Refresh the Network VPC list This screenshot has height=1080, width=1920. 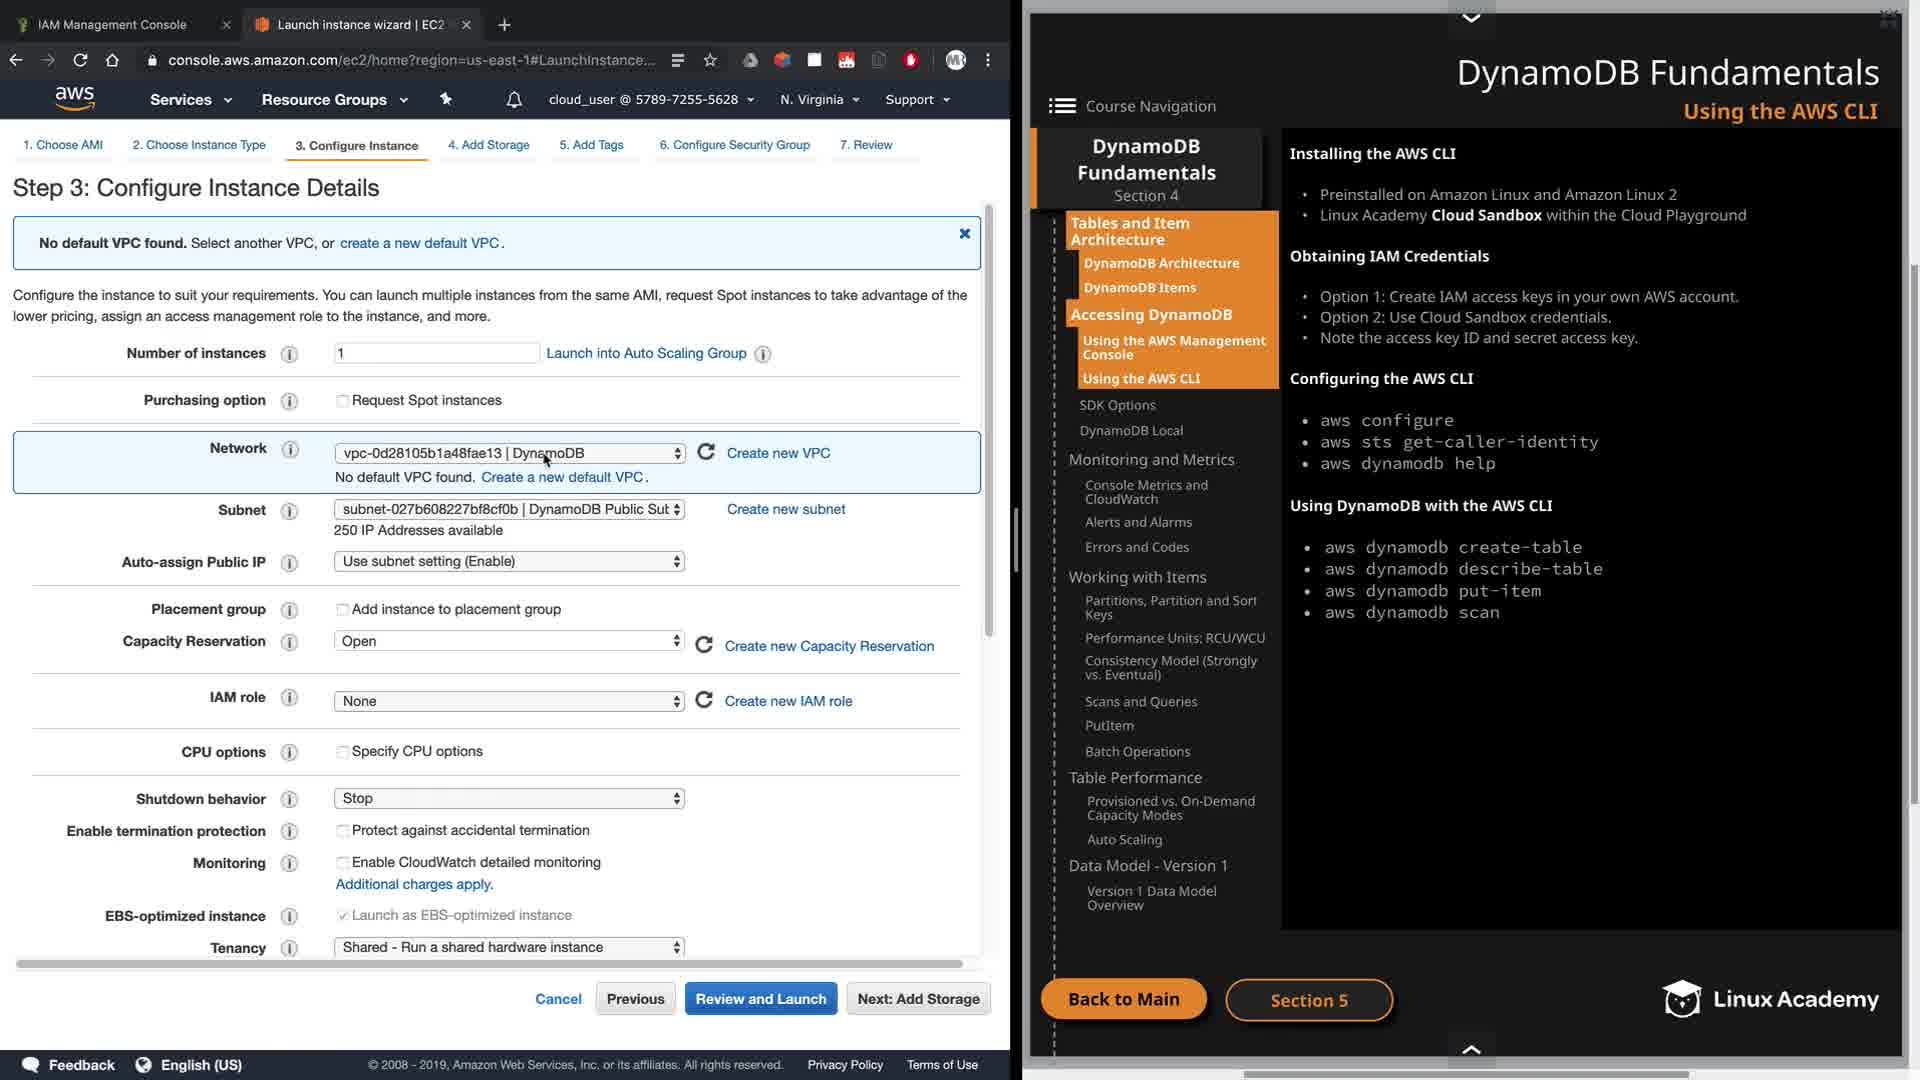coord(706,452)
